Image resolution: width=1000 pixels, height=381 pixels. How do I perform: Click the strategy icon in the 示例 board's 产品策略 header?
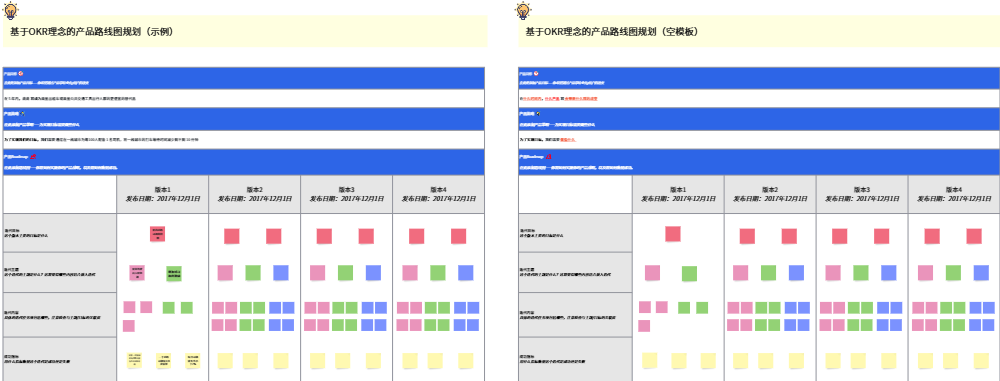click(24, 114)
